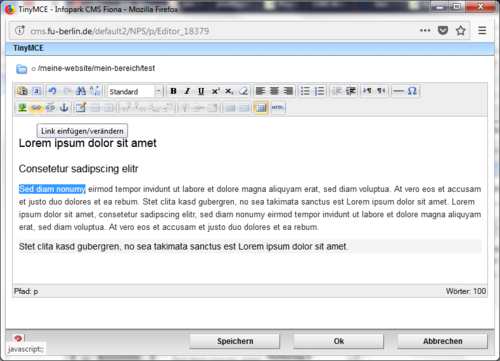Open the Firefox hamburger menu
The height and width of the screenshot is (361, 500).
tap(482, 31)
